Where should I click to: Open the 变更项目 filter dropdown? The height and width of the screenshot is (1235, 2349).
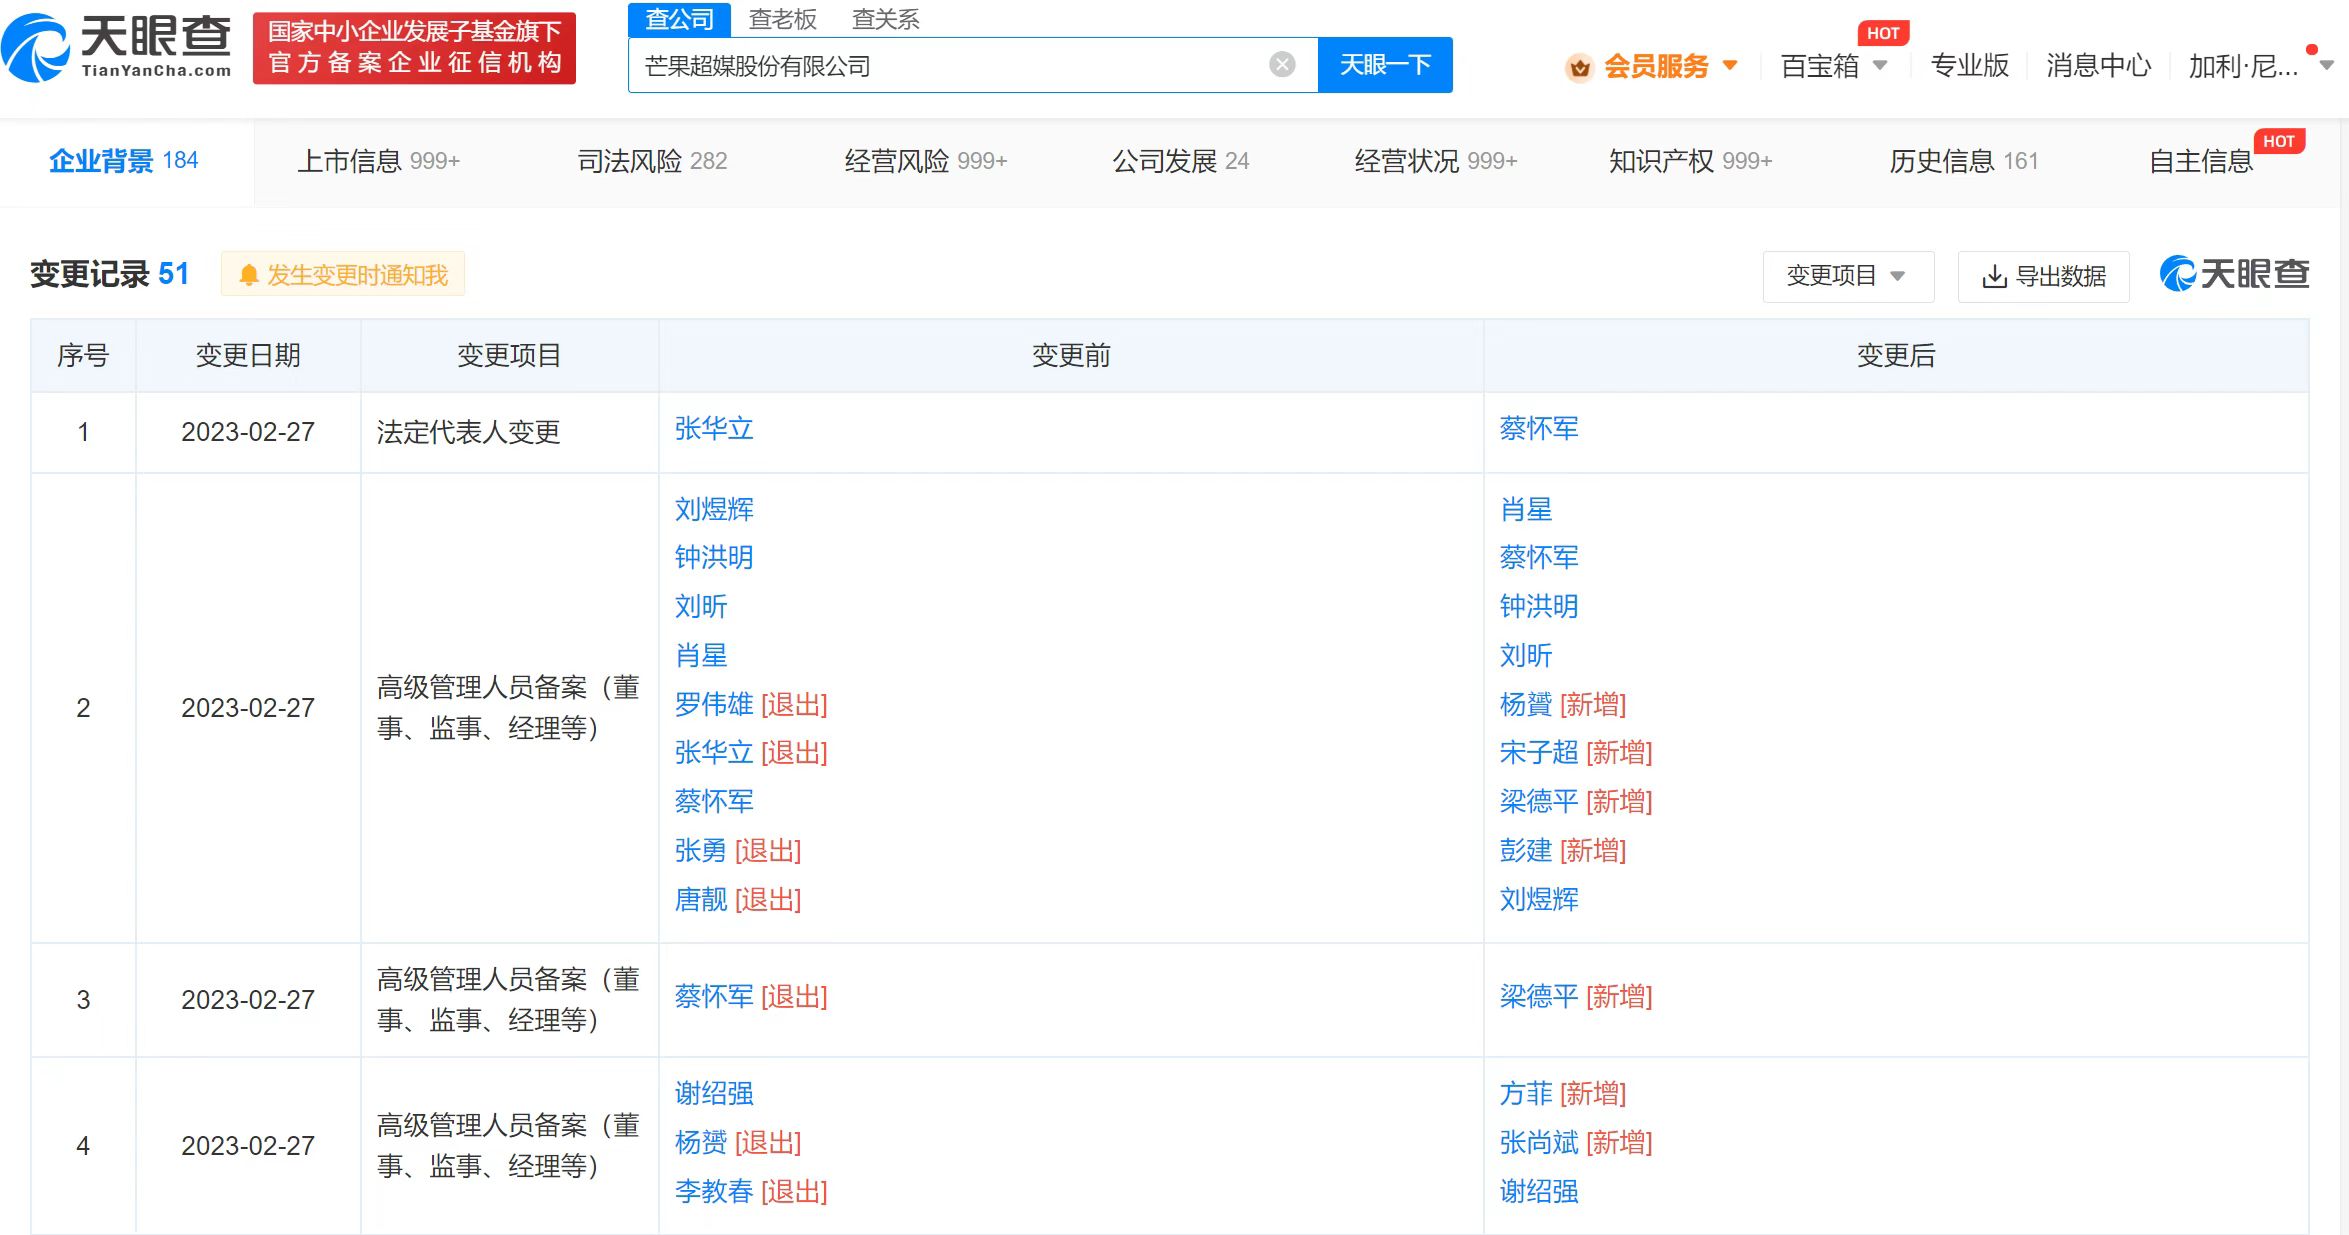click(1847, 276)
